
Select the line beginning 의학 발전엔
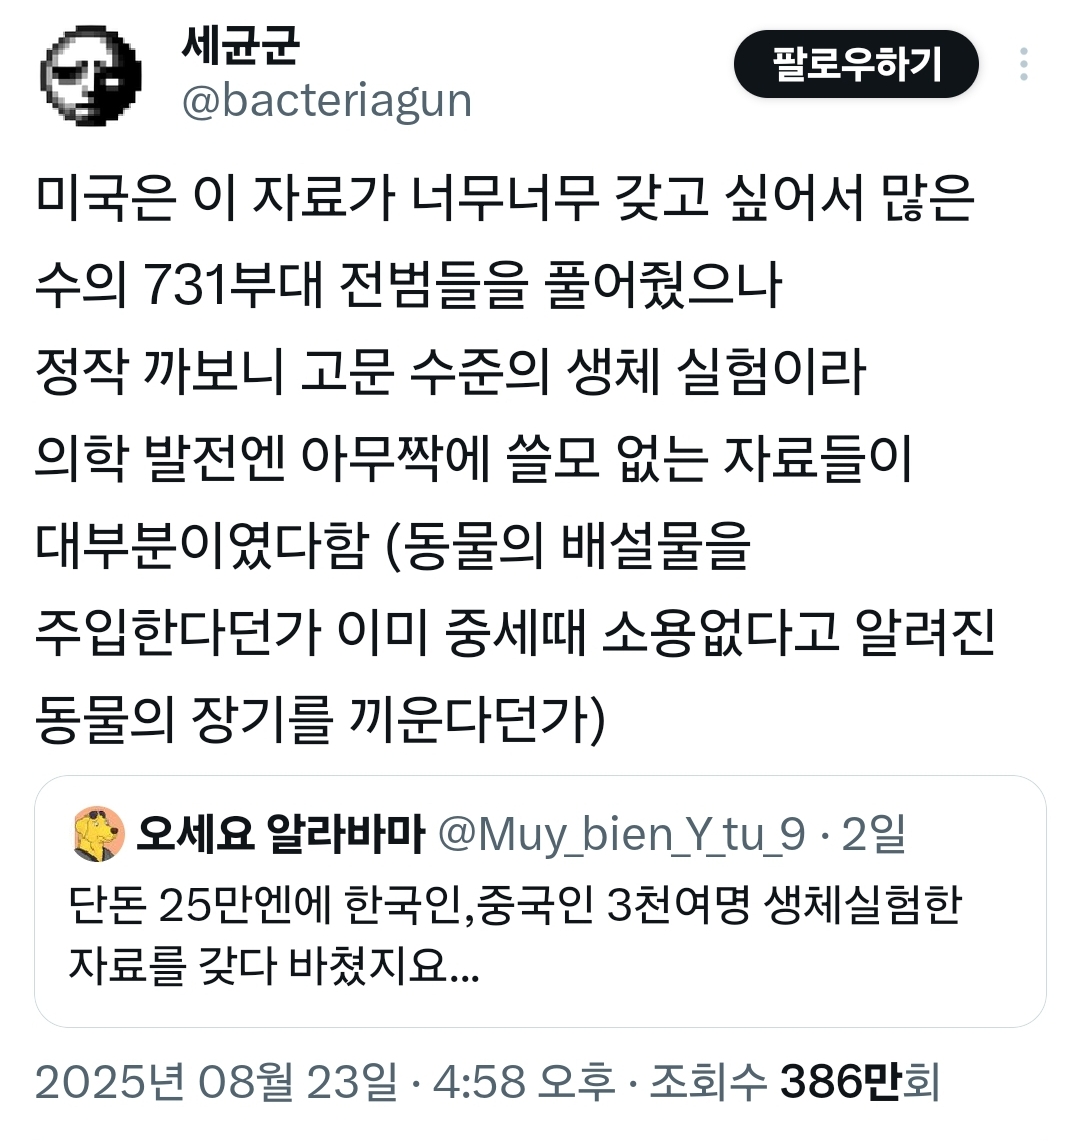(x=473, y=458)
